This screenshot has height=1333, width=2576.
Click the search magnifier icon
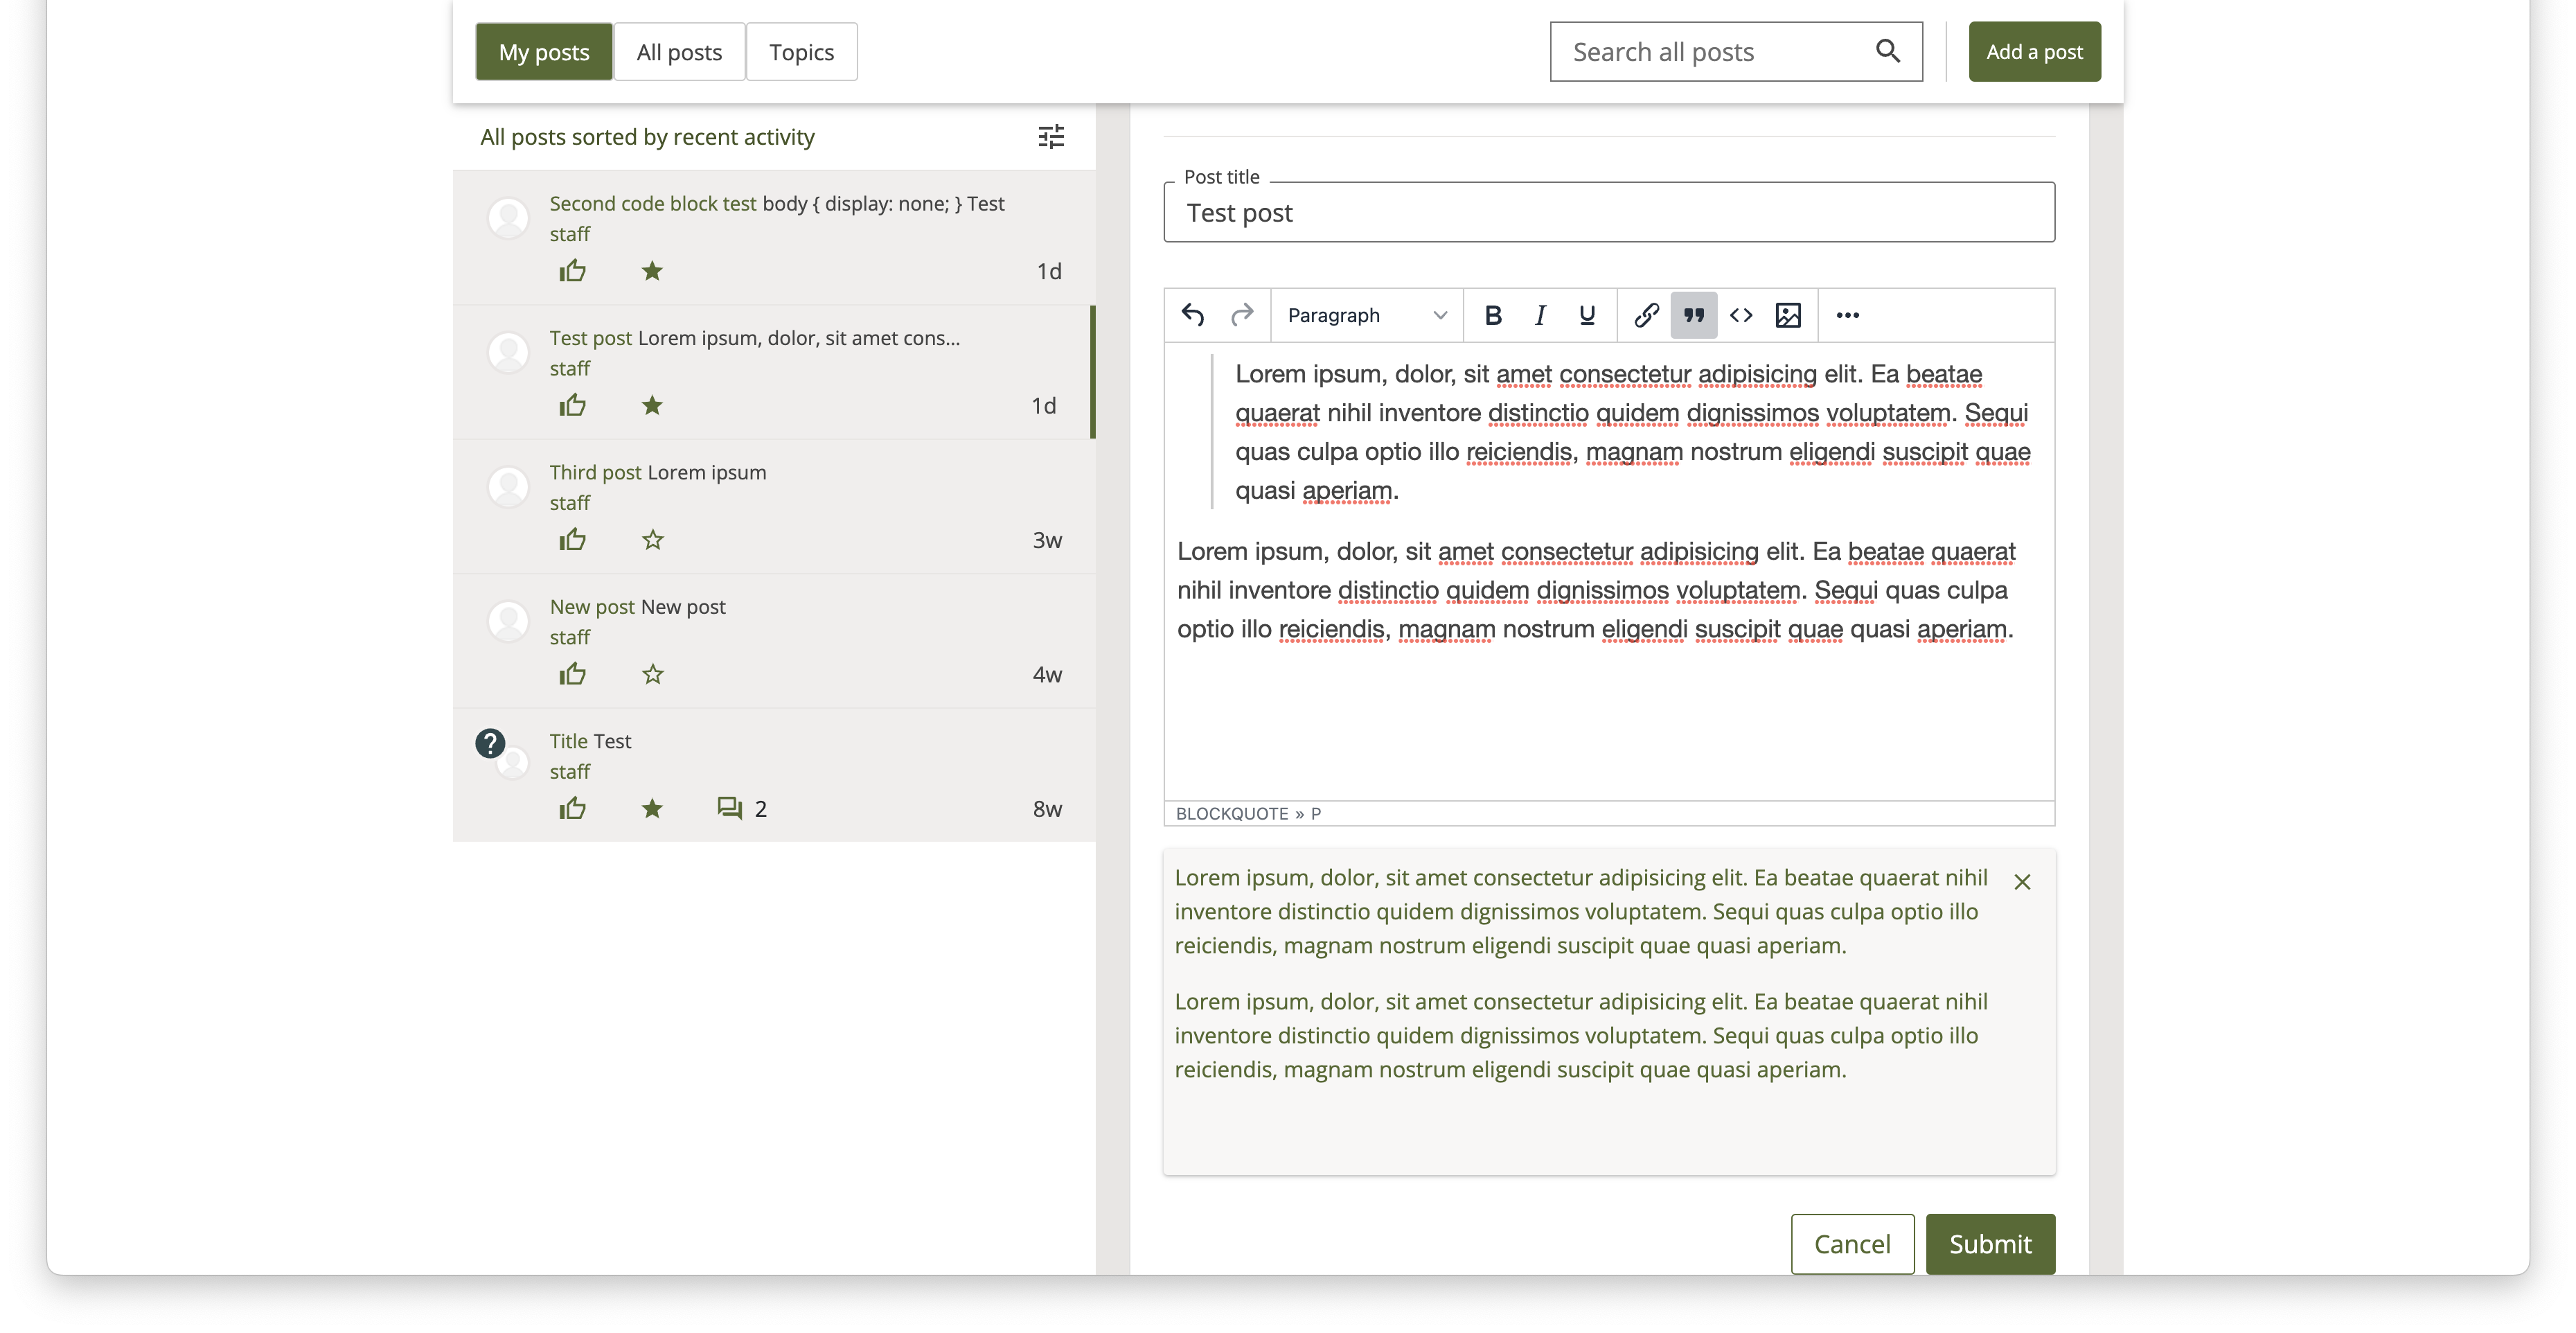1888,51
